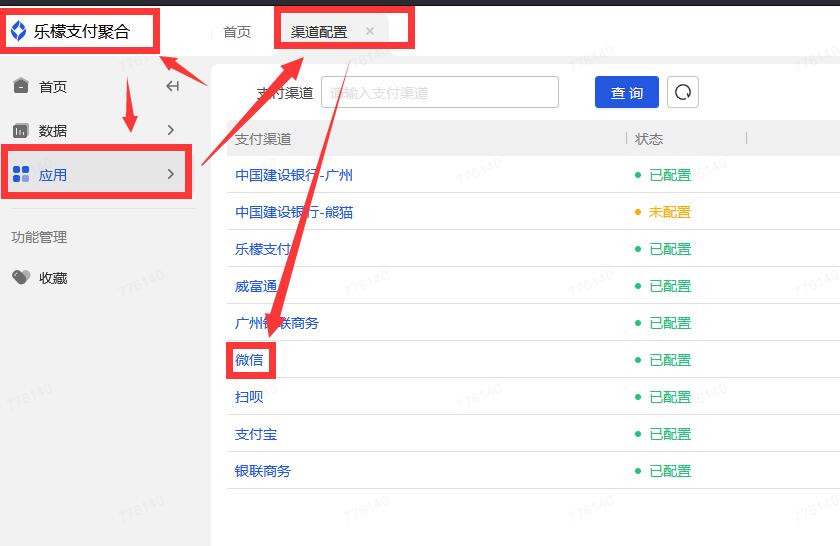This screenshot has width=840, height=546.
Task: Click the 状态 column header
Action: 649,139
